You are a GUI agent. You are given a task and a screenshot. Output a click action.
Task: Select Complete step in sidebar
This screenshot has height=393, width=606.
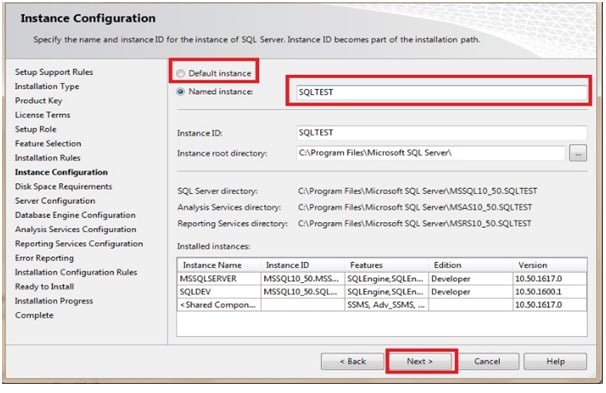[34, 315]
